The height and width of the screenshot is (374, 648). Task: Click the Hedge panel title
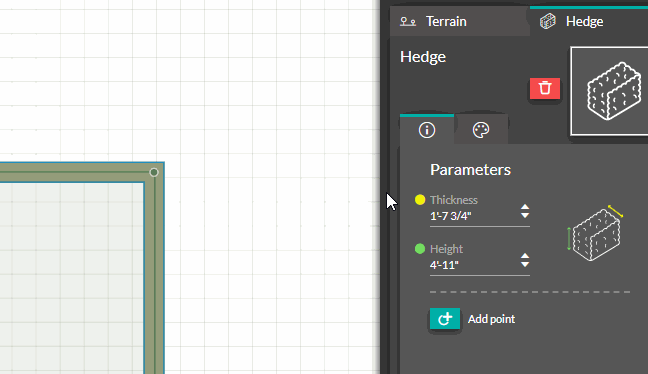coord(423,57)
